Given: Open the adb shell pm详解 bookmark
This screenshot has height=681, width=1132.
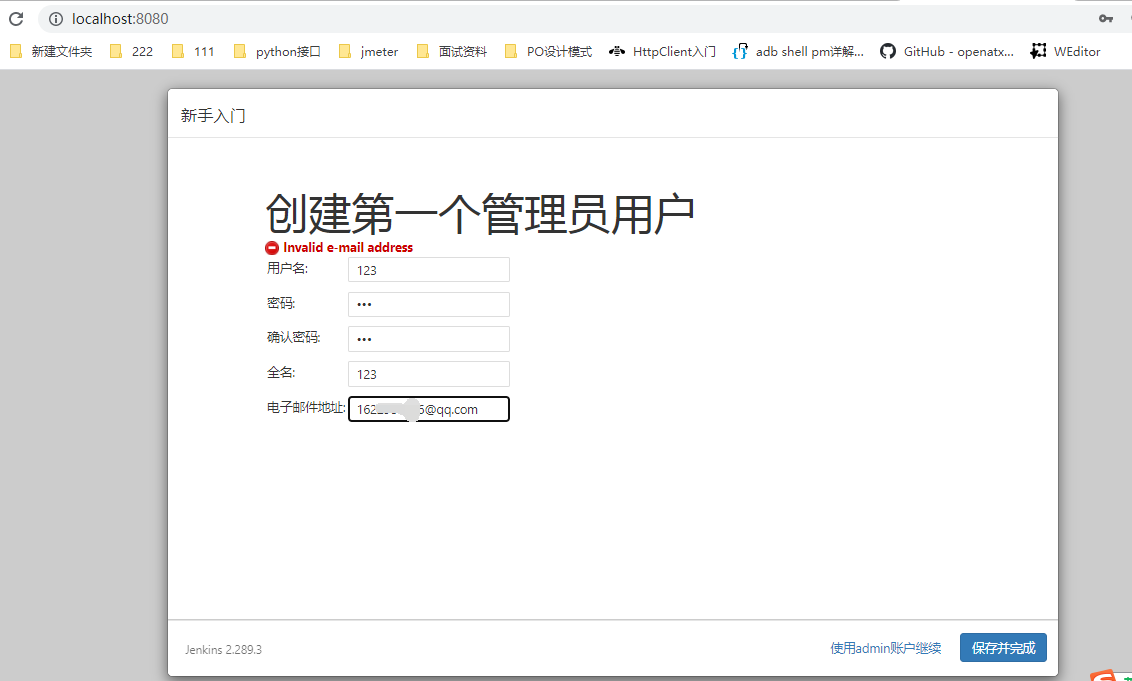Looking at the screenshot, I should point(798,51).
